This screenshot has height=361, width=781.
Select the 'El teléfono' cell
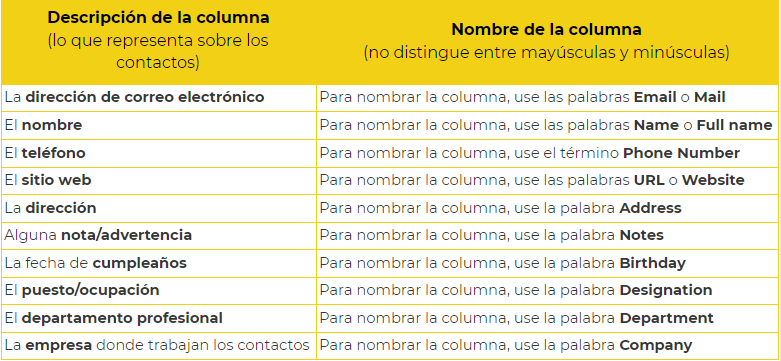coord(158,153)
